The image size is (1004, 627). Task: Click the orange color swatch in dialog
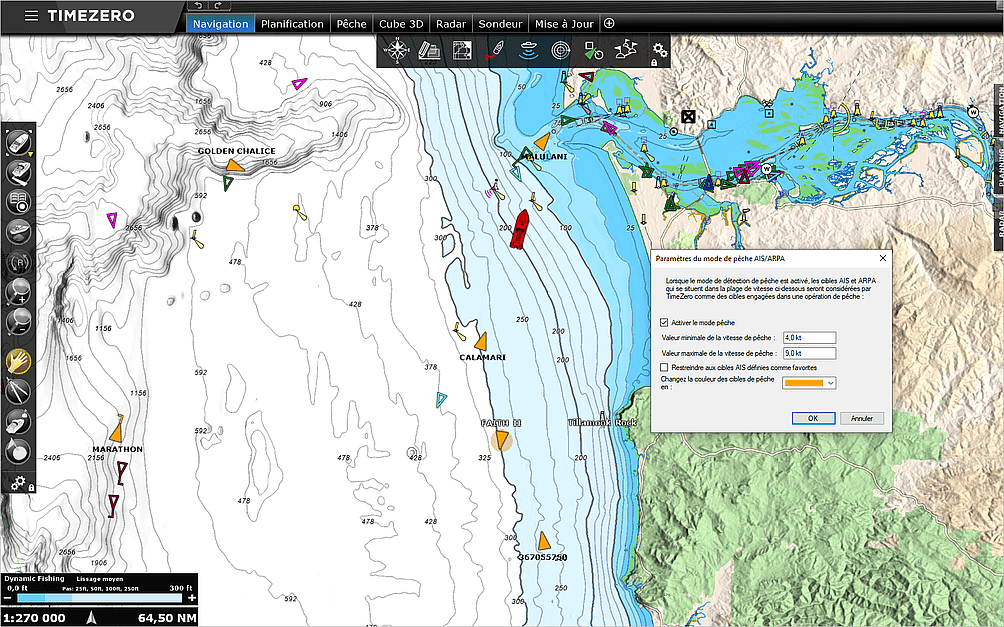tap(804, 383)
